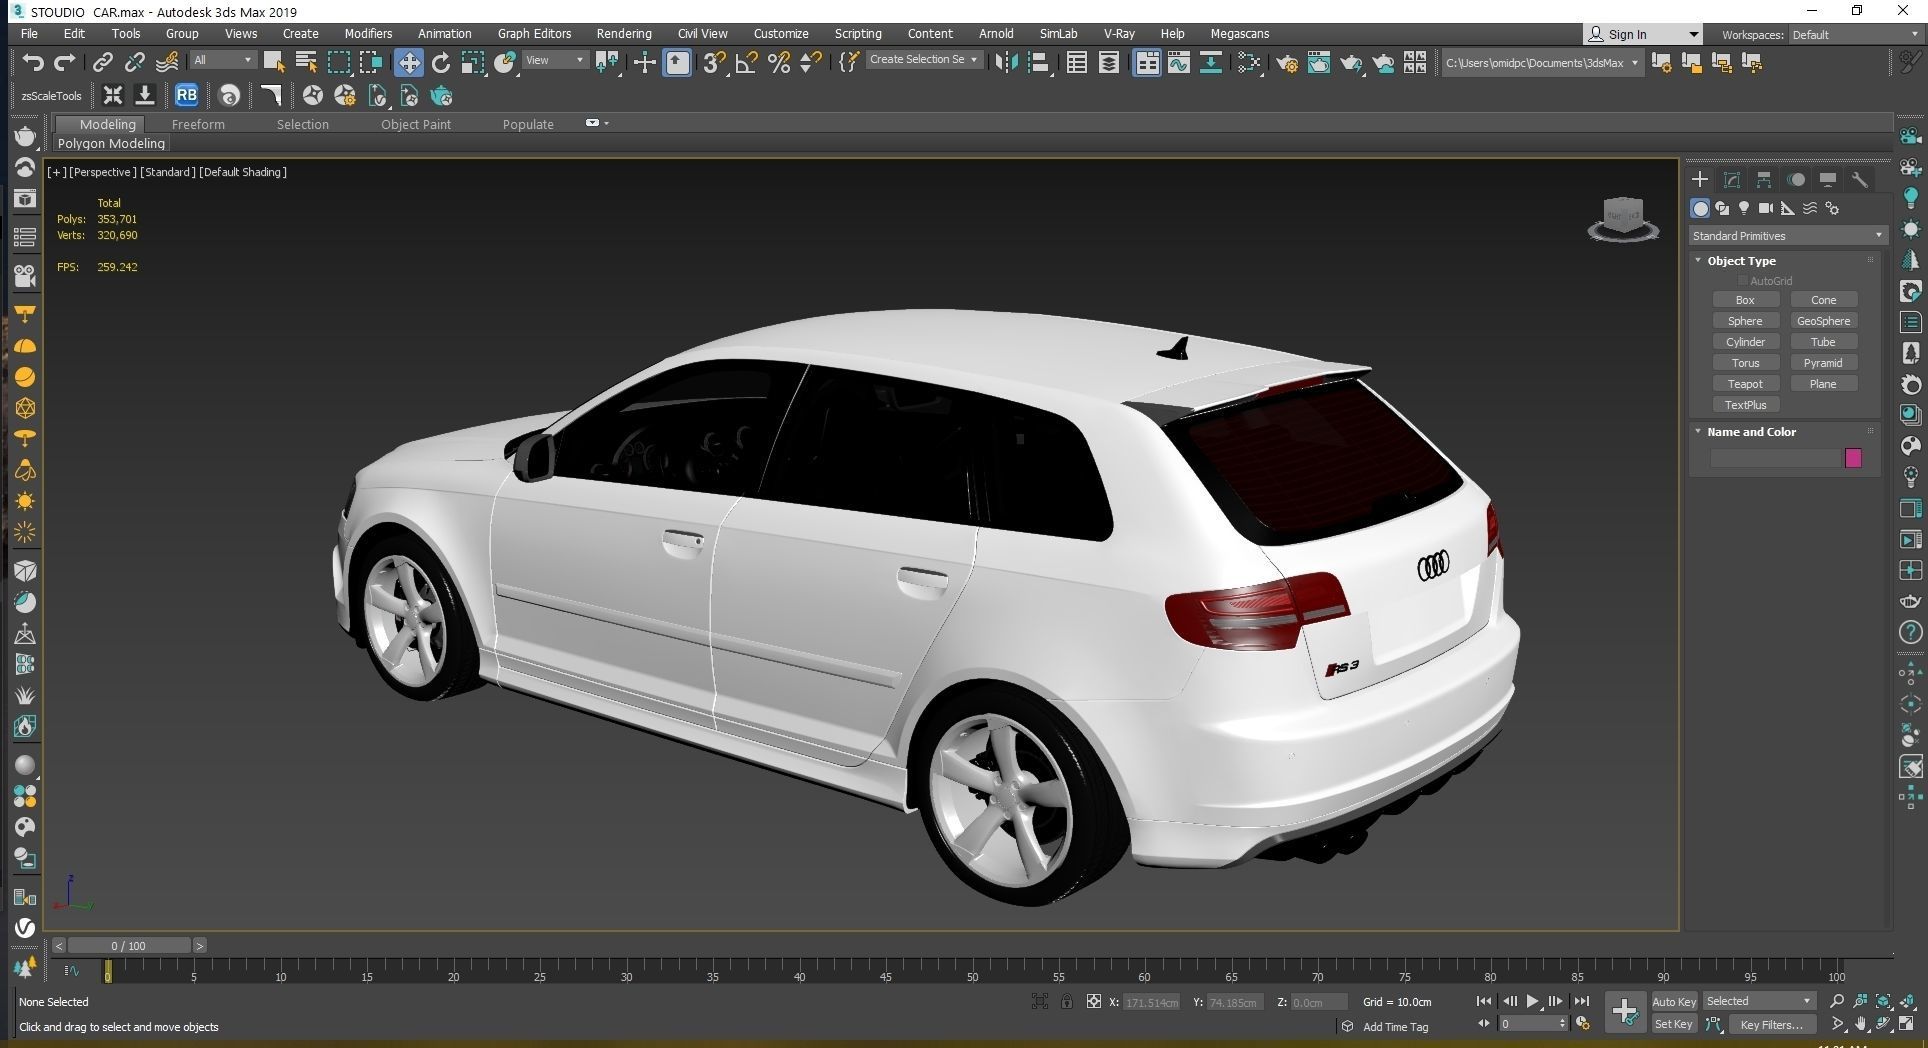
Task: Click the RB icon in second toolbar row
Action: (186, 96)
